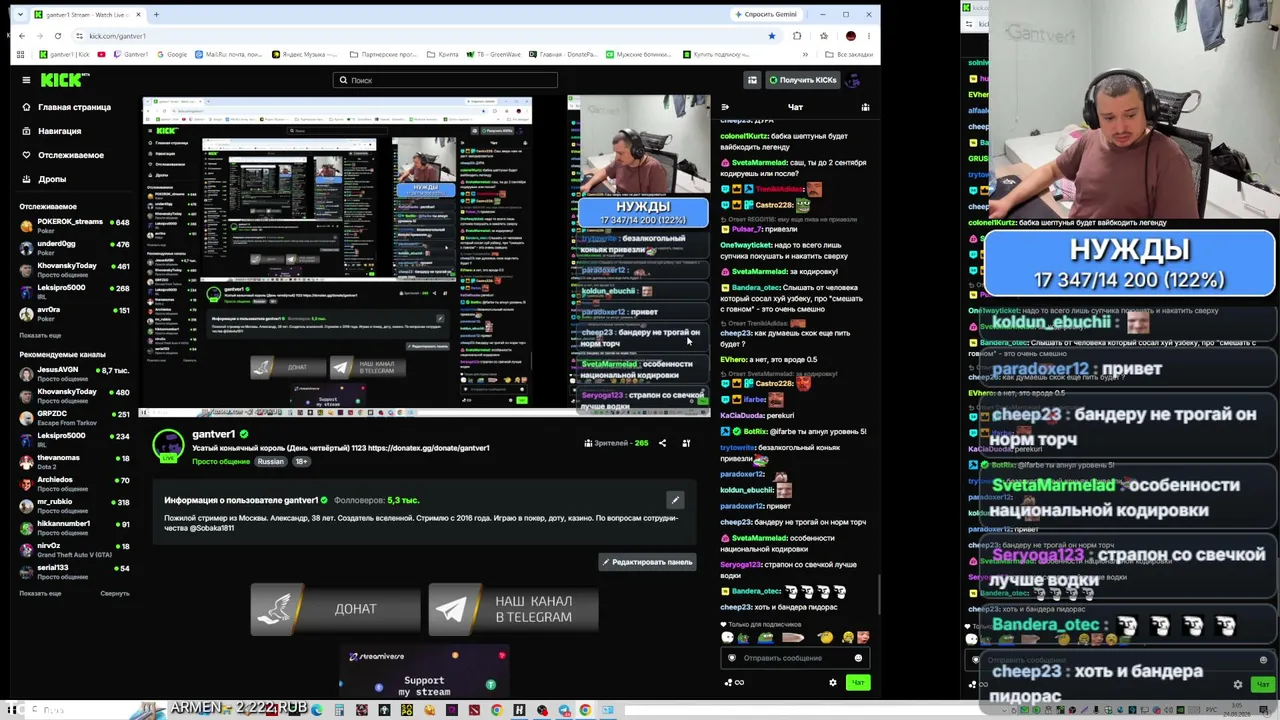Edit the user info with pencil icon
Image resolution: width=1280 pixels, height=720 pixels.
(x=675, y=500)
